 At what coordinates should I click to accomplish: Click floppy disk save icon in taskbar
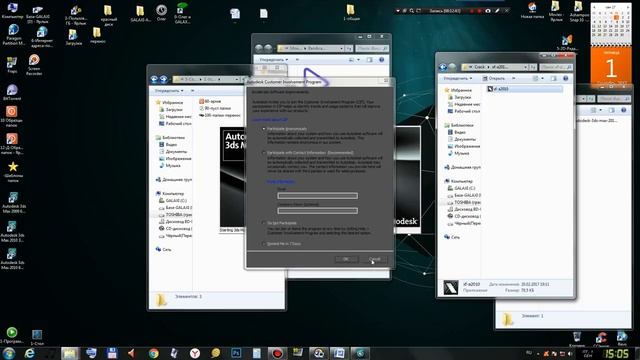[x=112, y=353]
